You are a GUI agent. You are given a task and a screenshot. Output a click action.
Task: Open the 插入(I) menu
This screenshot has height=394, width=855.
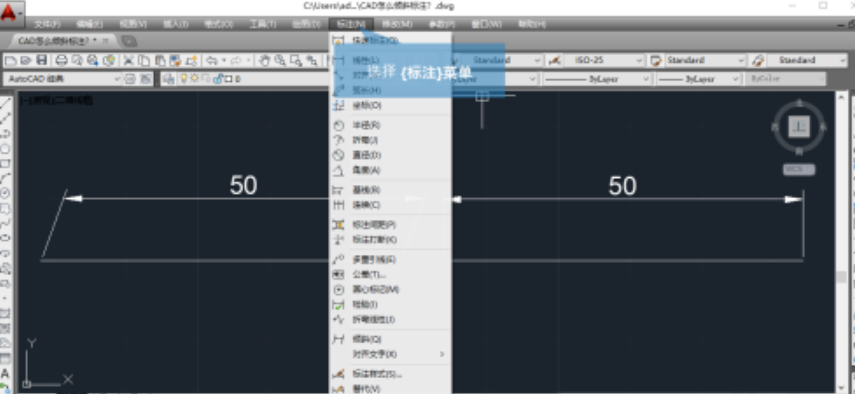pyautogui.click(x=176, y=24)
